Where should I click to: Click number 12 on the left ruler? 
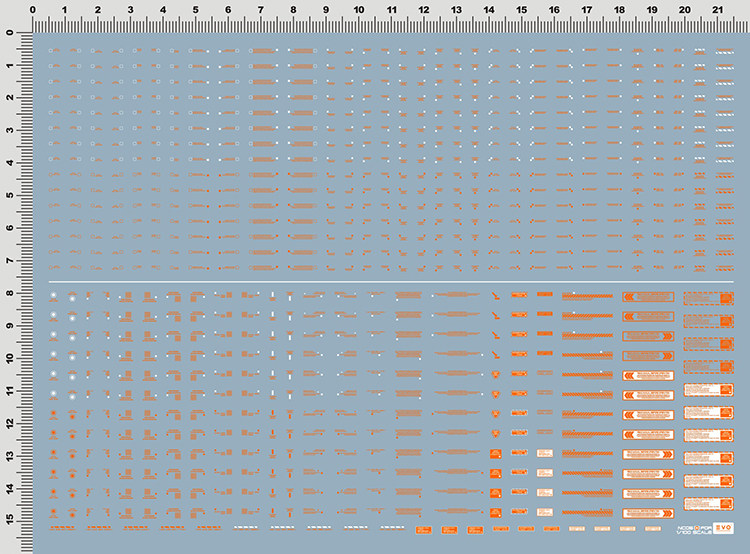(10, 423)
